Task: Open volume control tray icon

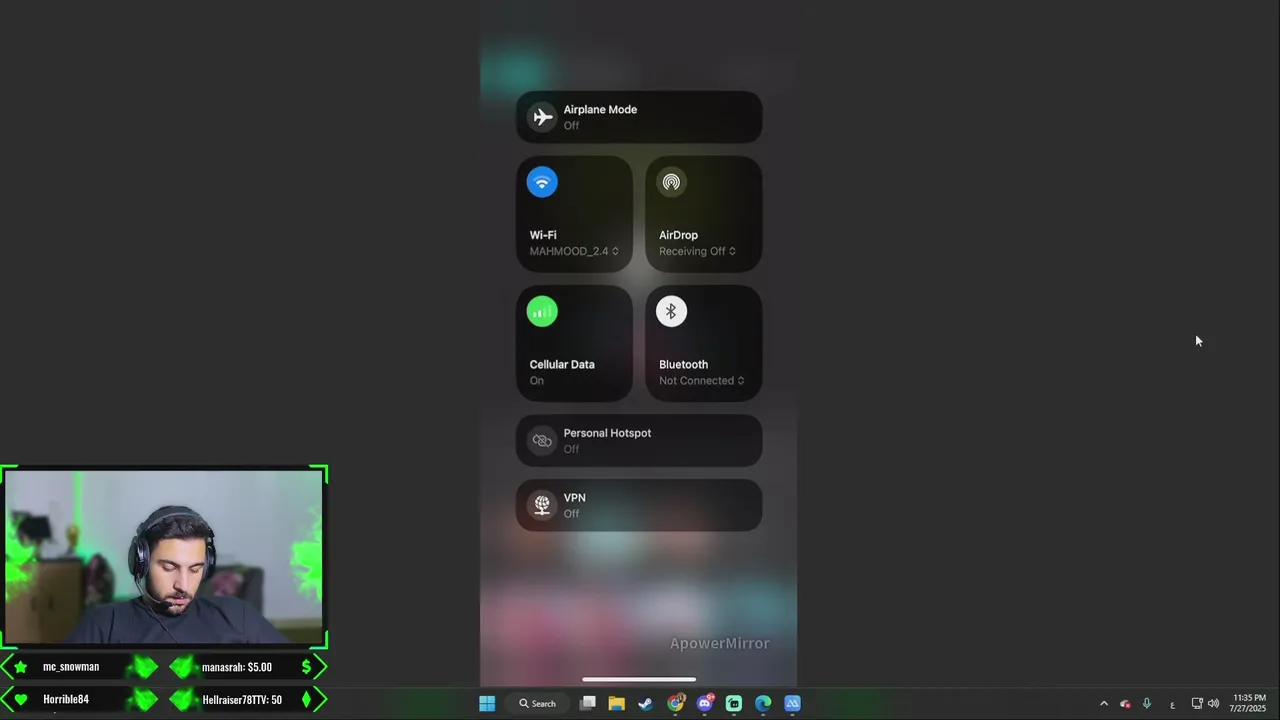Action: point(1213,703)
